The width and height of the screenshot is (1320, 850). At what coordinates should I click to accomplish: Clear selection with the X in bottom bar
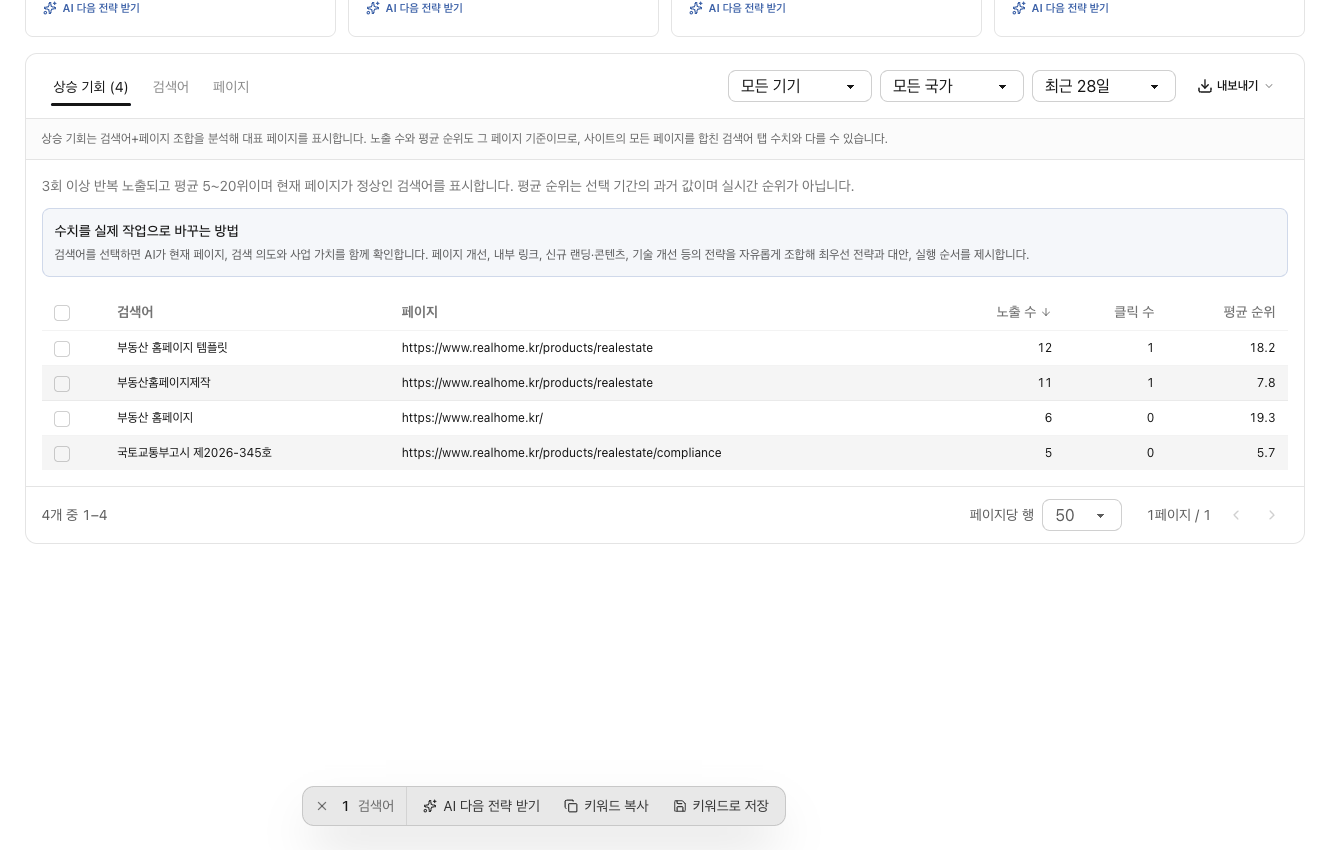click(x=322, y=806)
